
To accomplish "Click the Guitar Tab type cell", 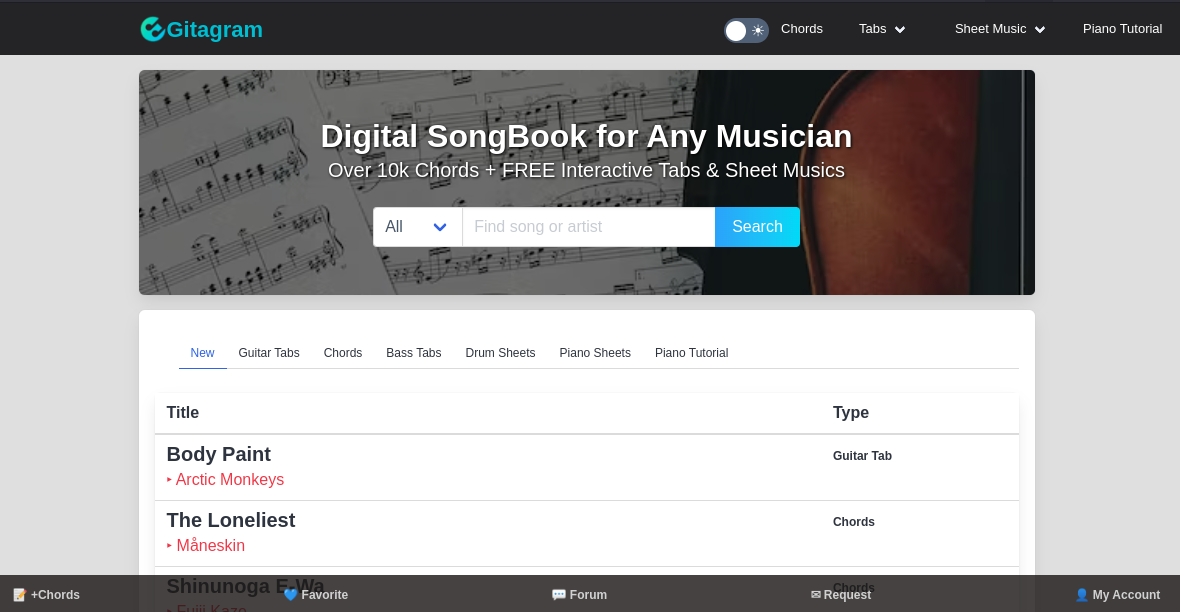I will (862, 455).
